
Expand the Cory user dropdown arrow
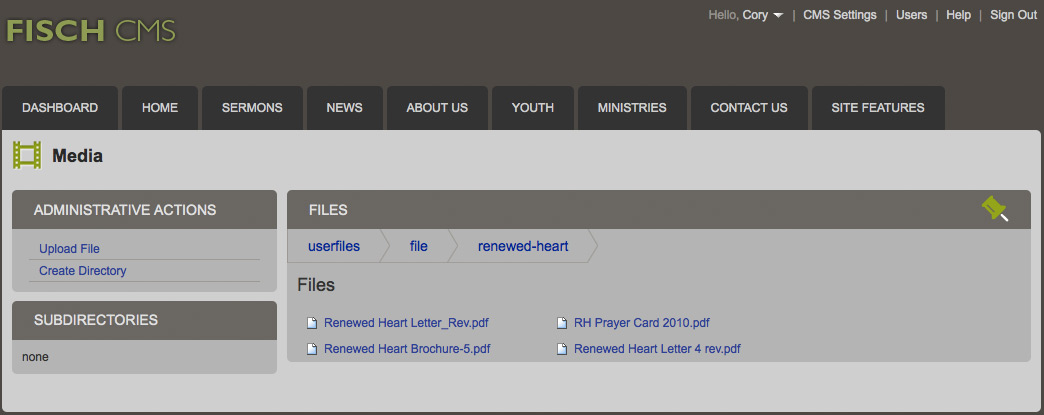click(778, 15)
